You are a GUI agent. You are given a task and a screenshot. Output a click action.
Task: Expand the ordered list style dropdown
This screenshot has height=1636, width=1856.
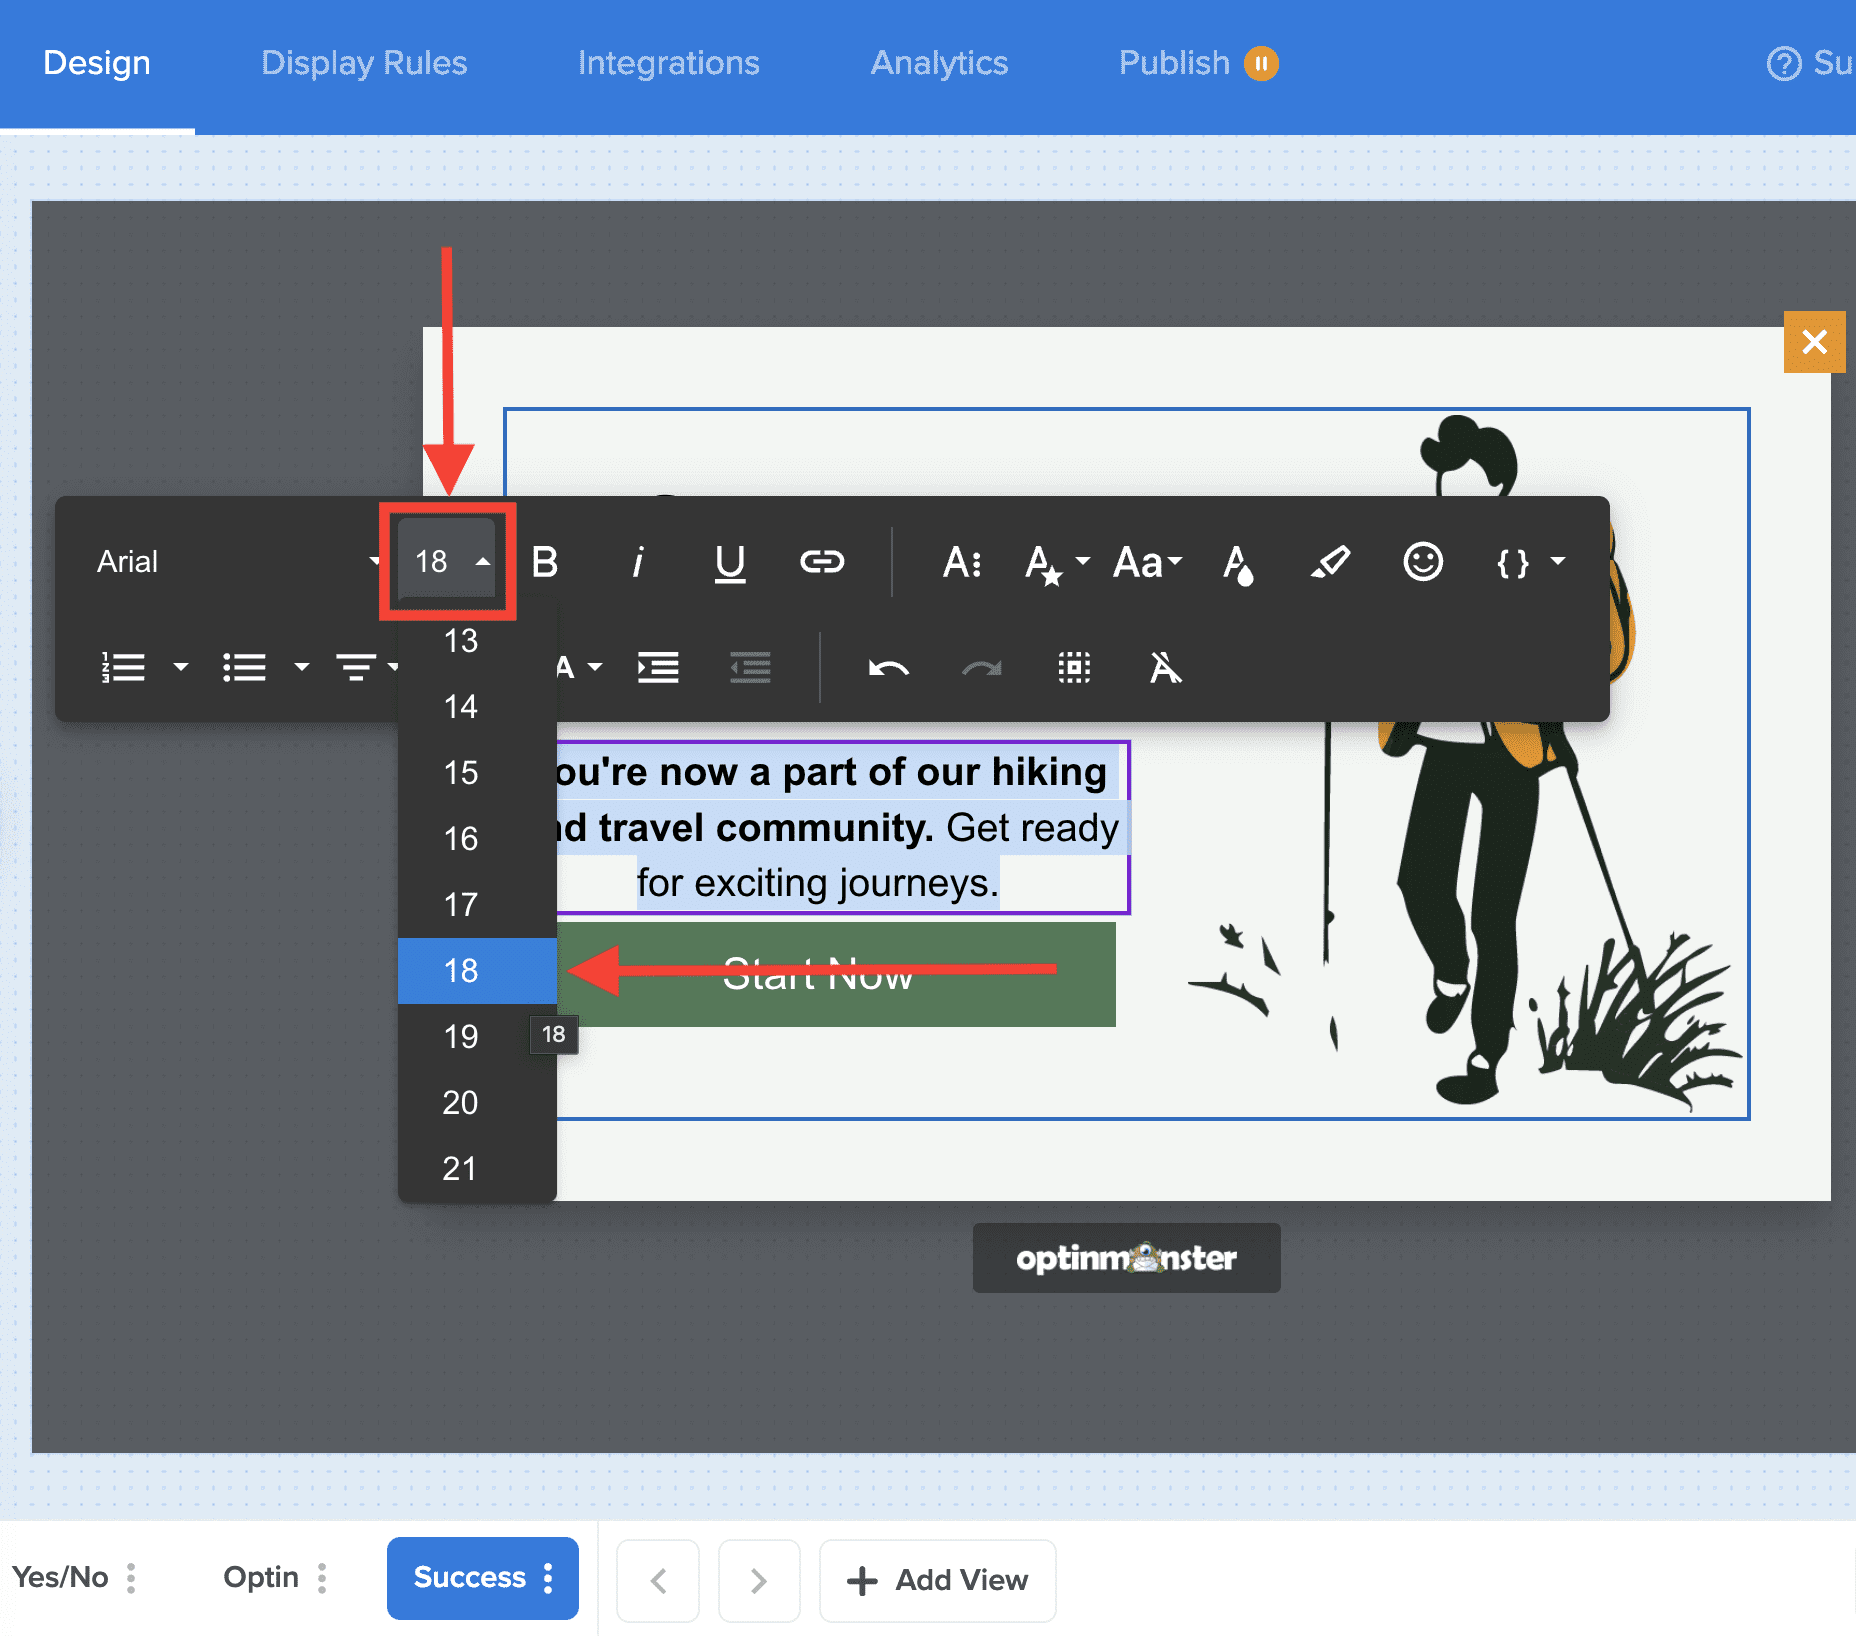181,667
